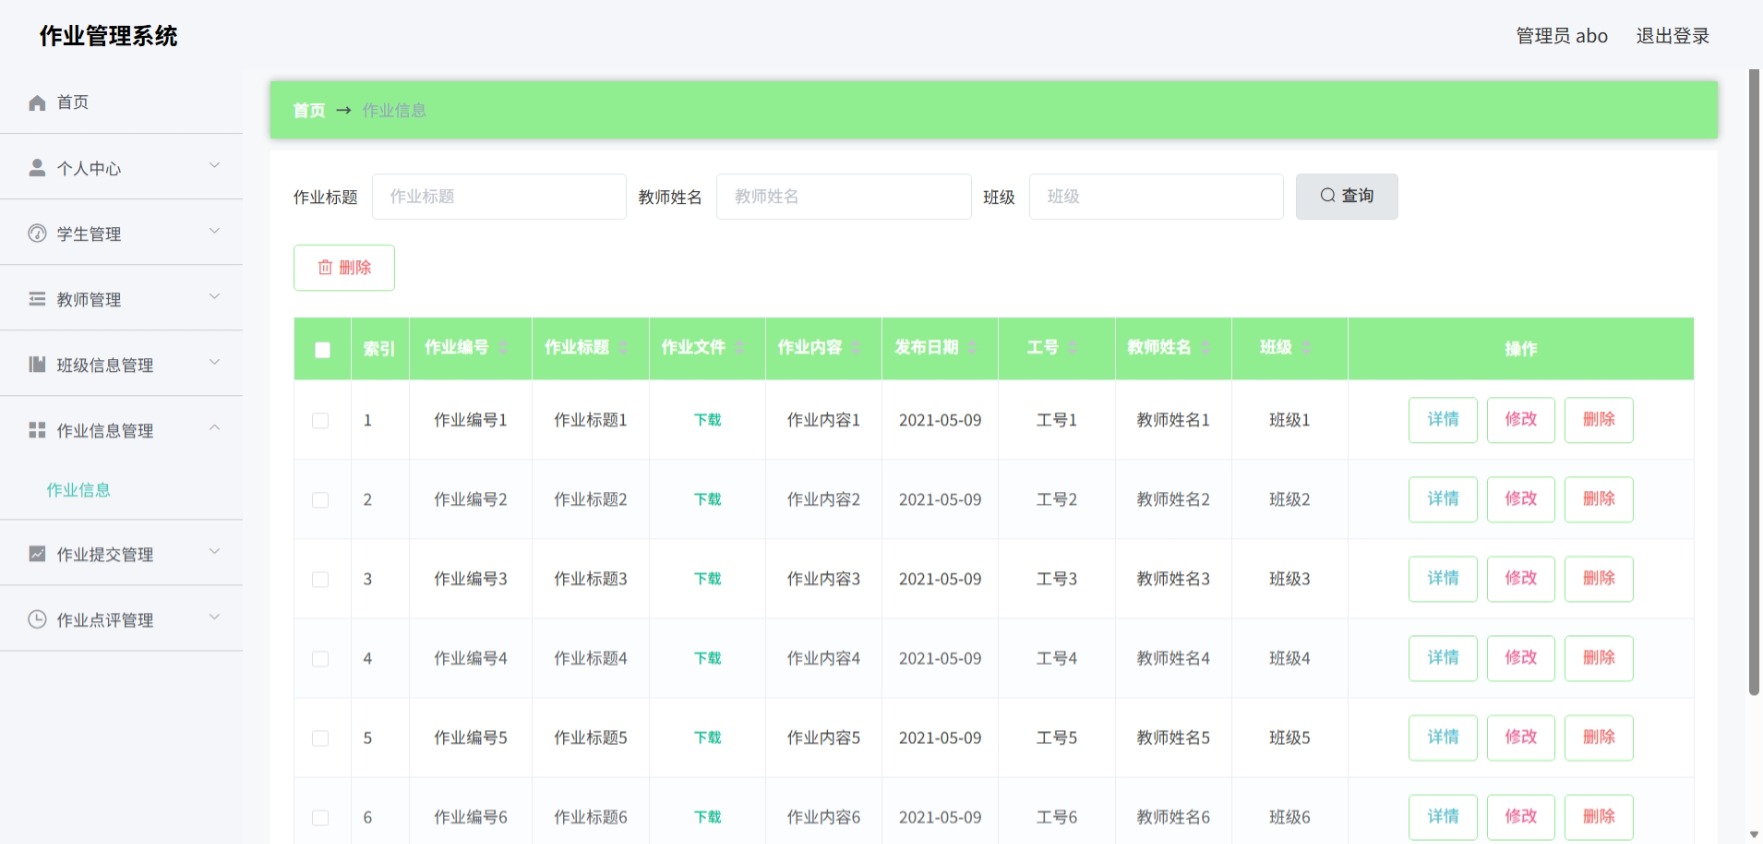Focus the 班级 search input
Screen dimensions: 1763x844
tap(1156, 196)
